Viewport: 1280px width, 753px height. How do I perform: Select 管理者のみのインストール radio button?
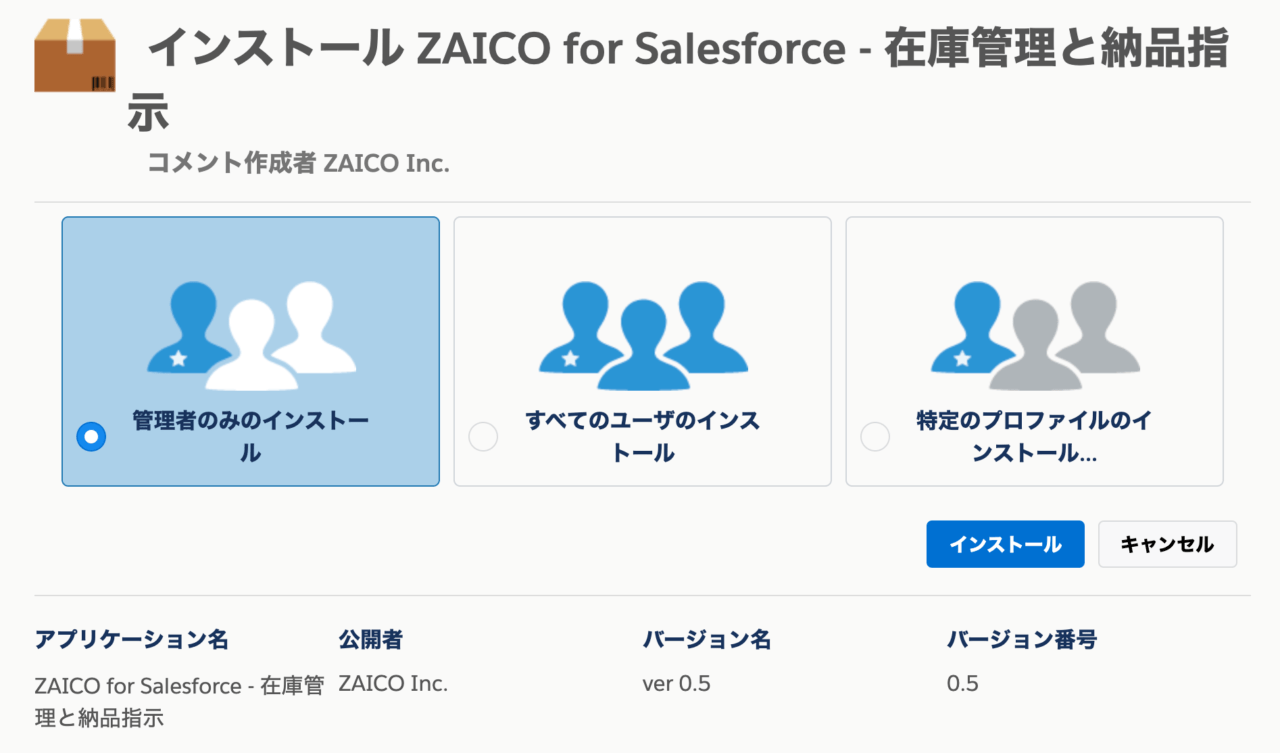(x=91, y=437)
